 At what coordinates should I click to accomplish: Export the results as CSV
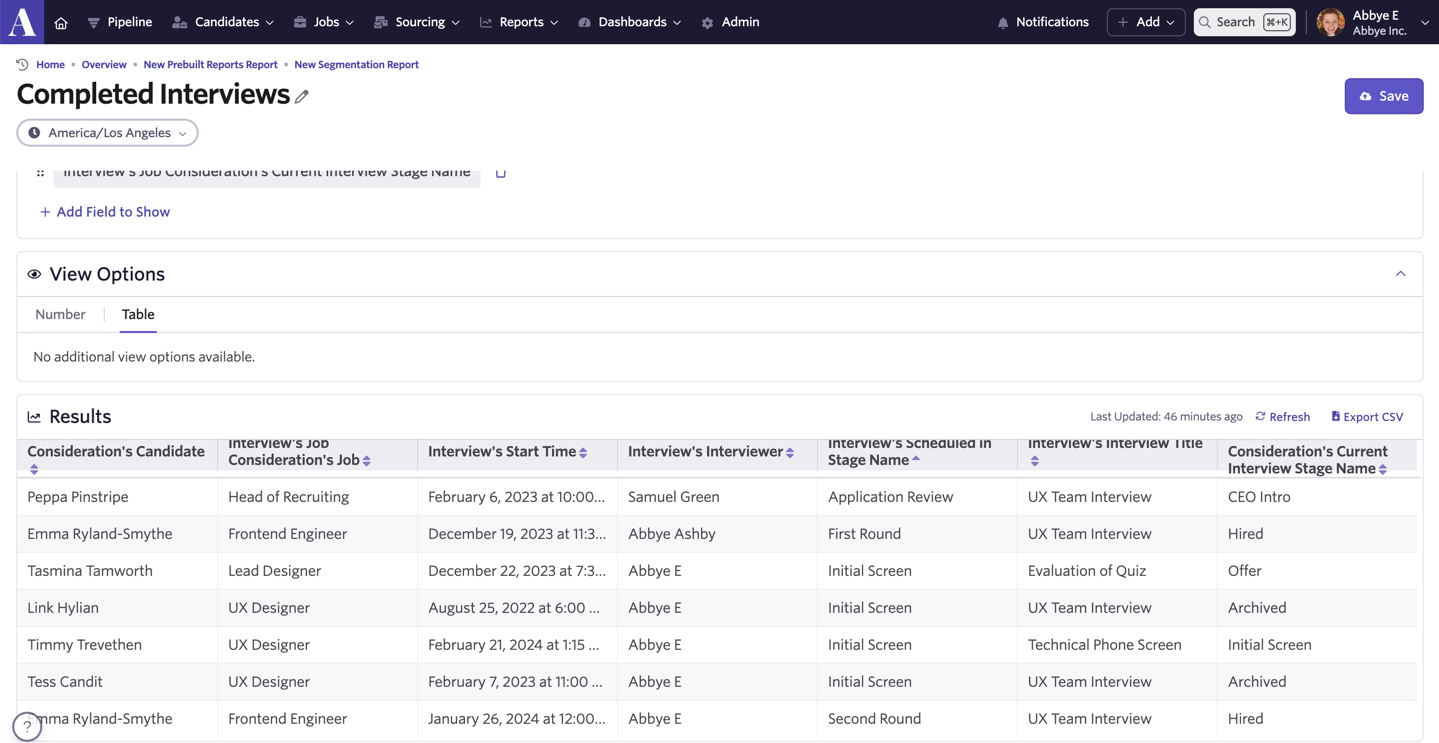1366,417
